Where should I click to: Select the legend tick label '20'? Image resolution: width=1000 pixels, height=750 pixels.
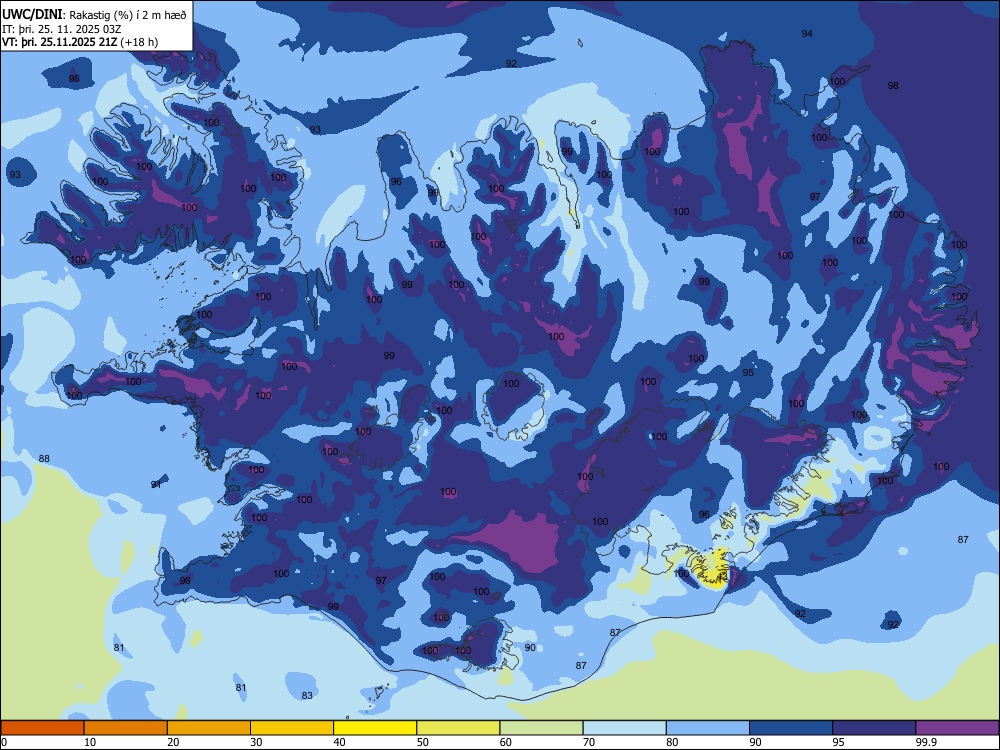tap(173, 742)
